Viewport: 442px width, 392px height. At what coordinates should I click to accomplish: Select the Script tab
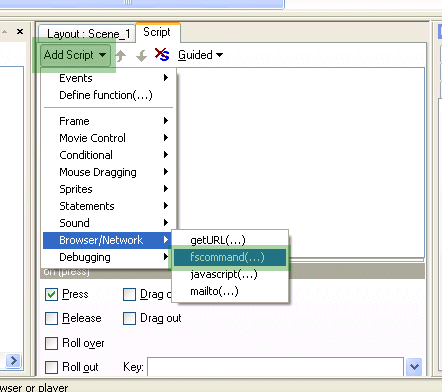click(157, 32)
